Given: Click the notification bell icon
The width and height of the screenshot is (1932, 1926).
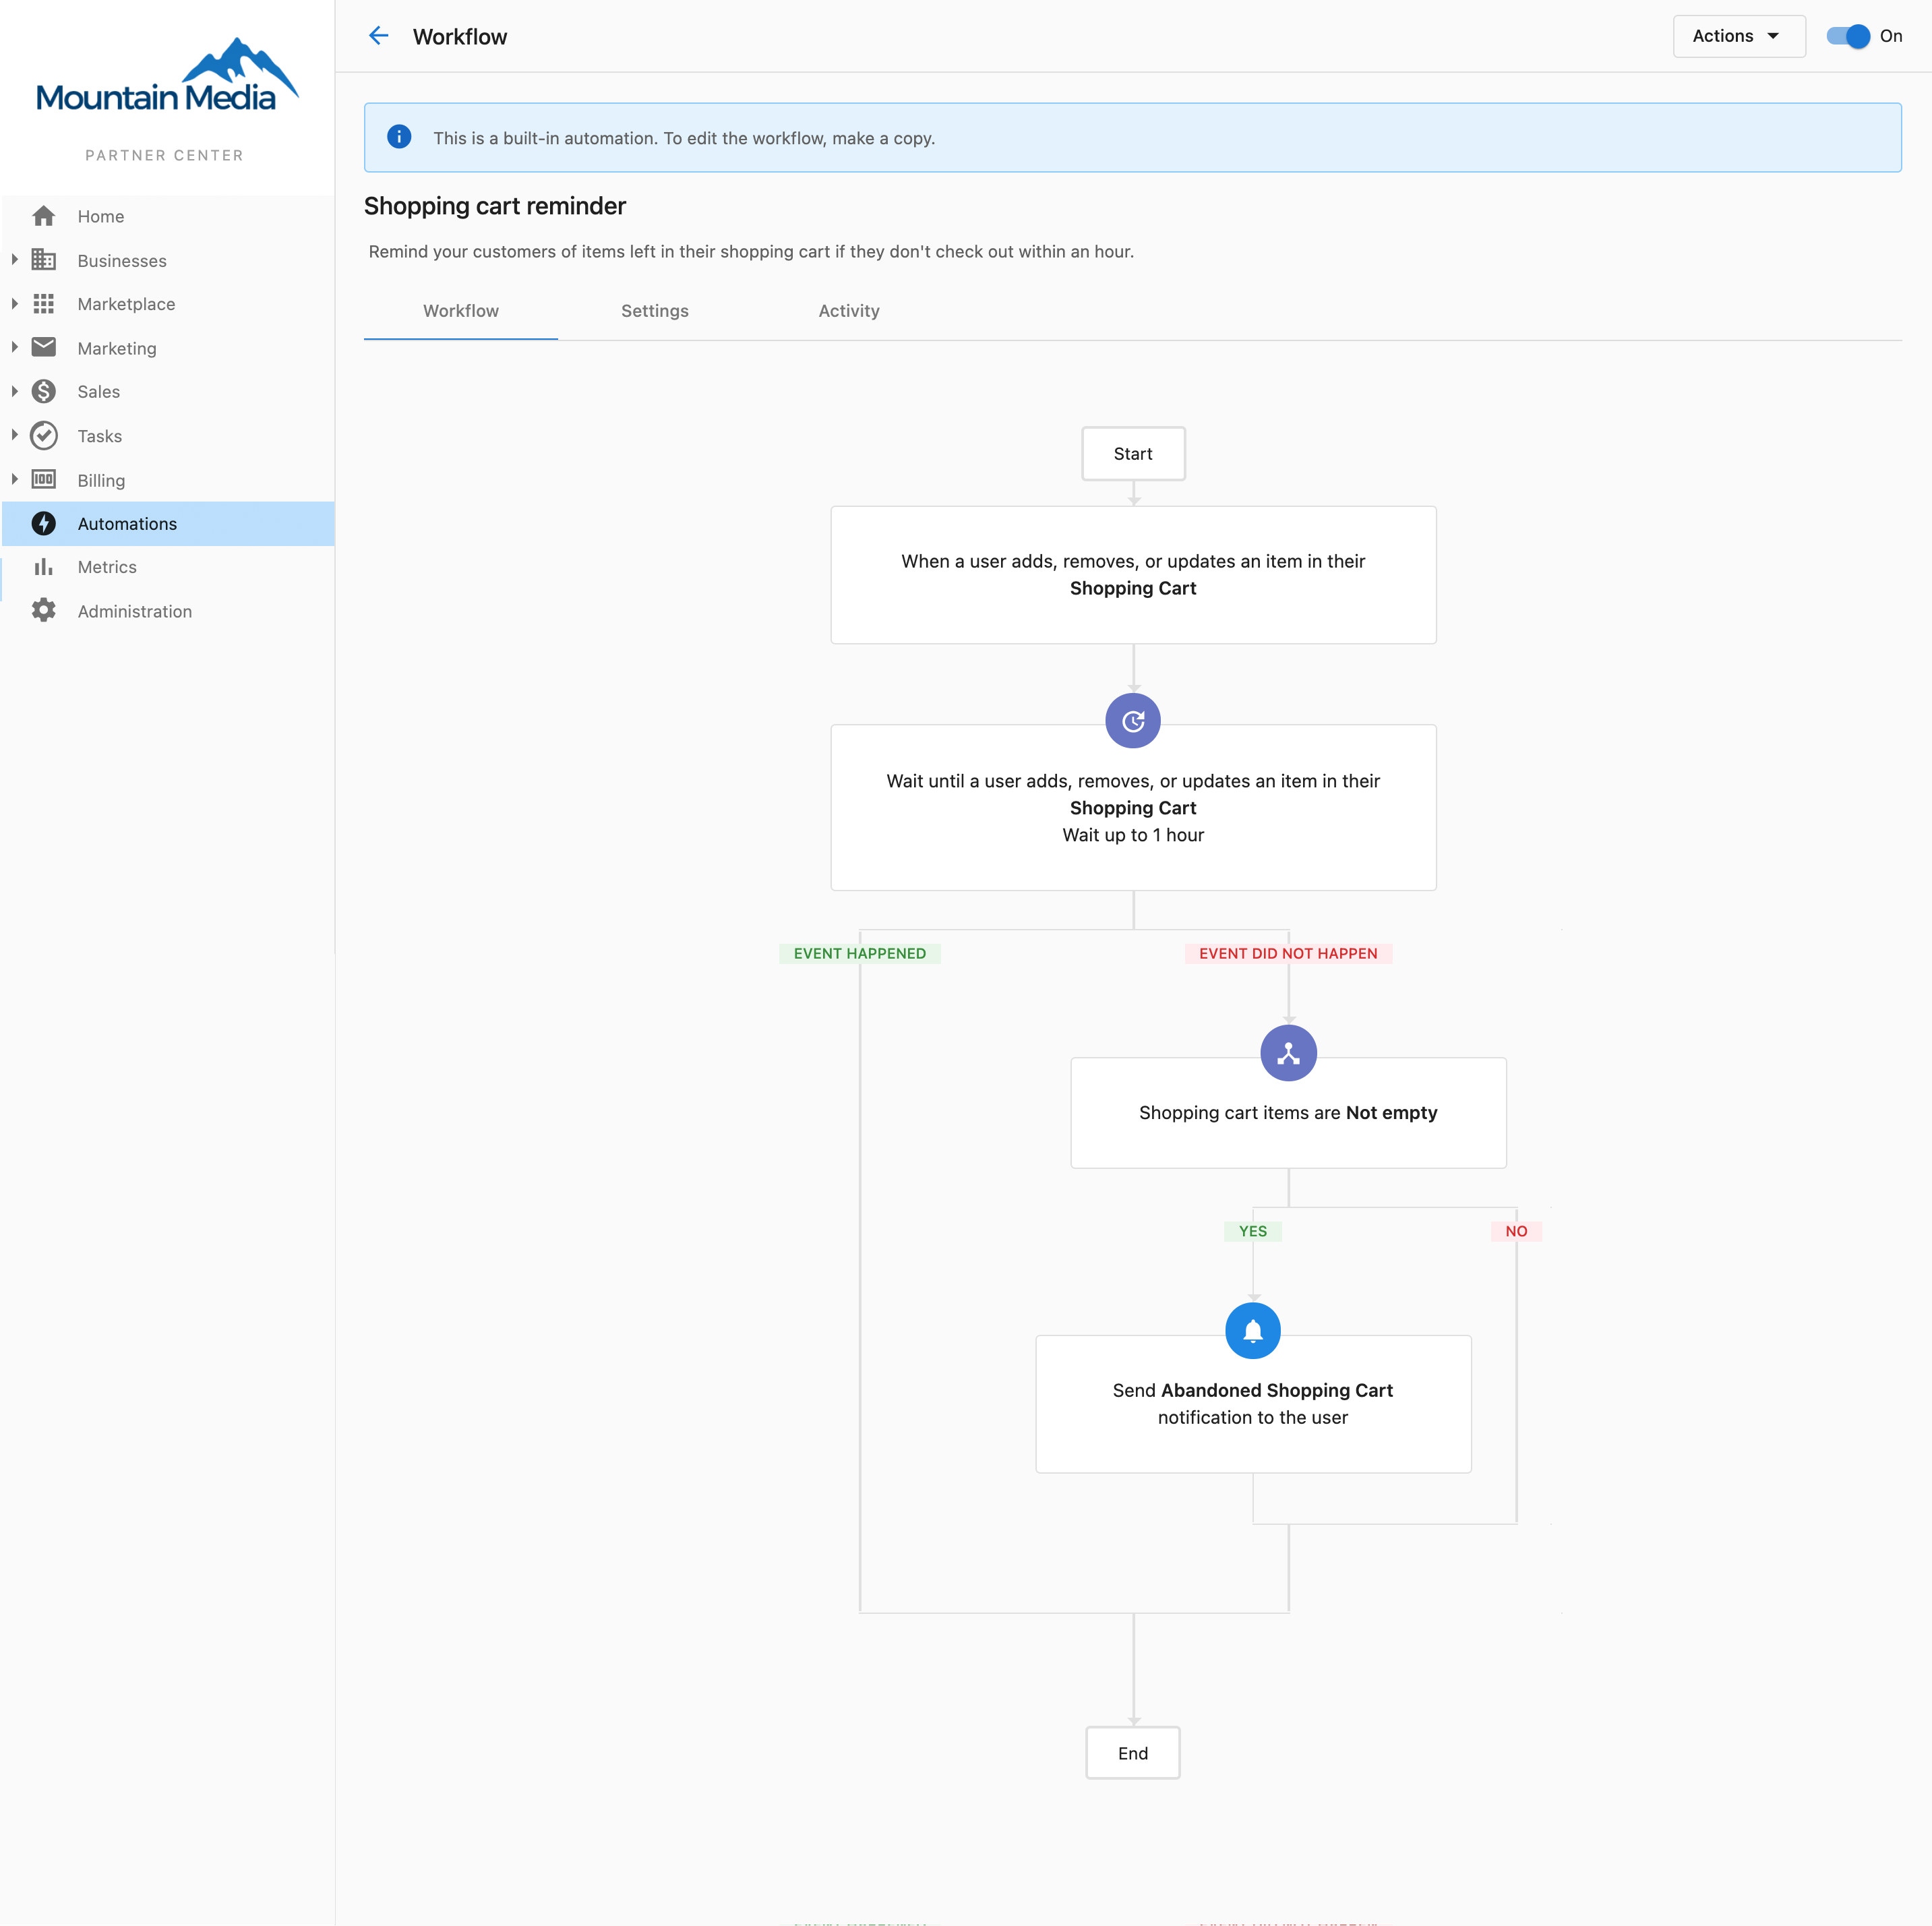Looking at the screenshot, I should (x=1253, y=1331).
